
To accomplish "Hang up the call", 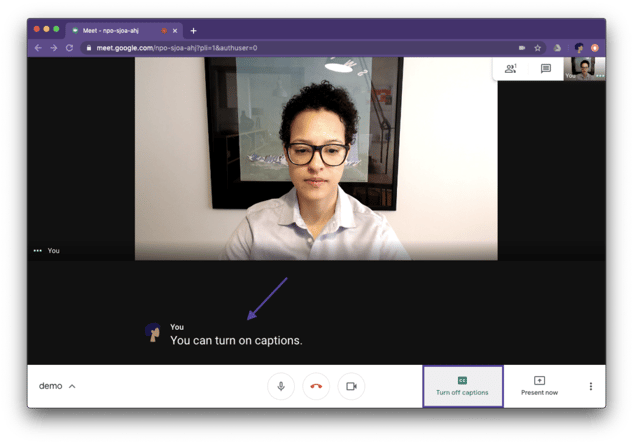I will (316, 386).
